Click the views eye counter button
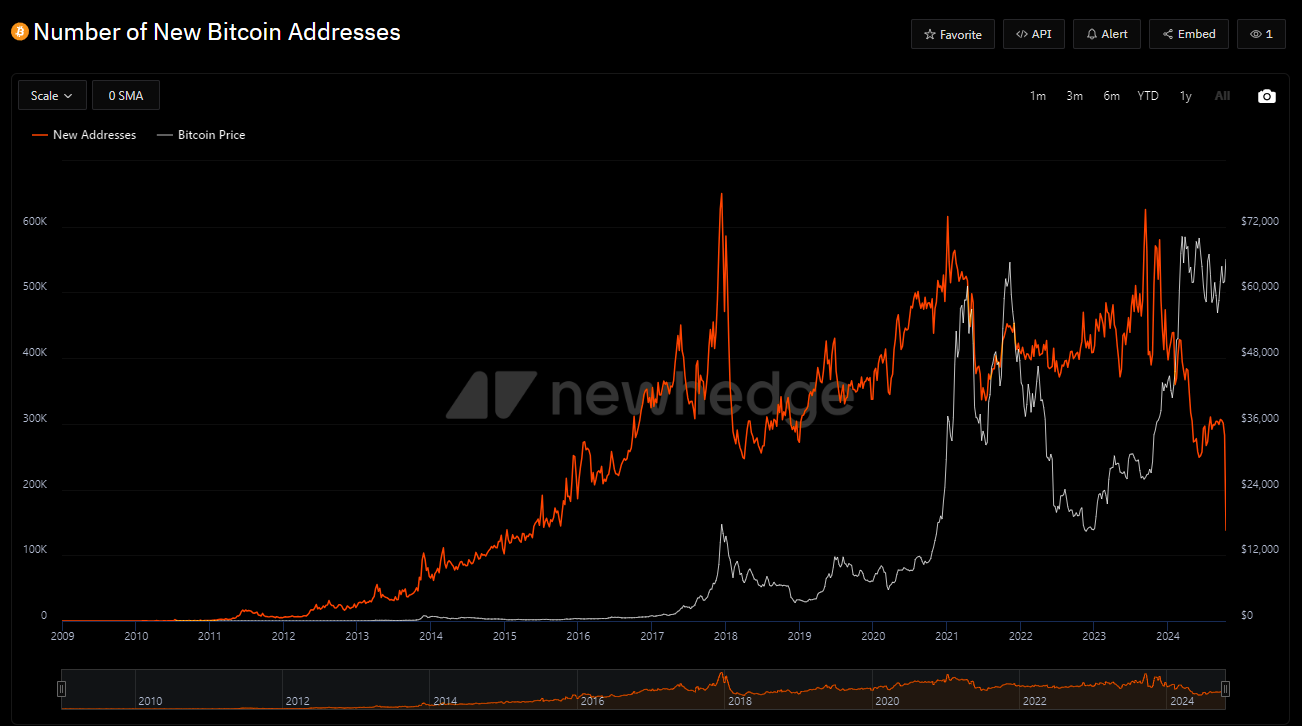Image resolution: width=1302 pixels, height=726 pixels. pyautogui.click(x=1262, y=34)
